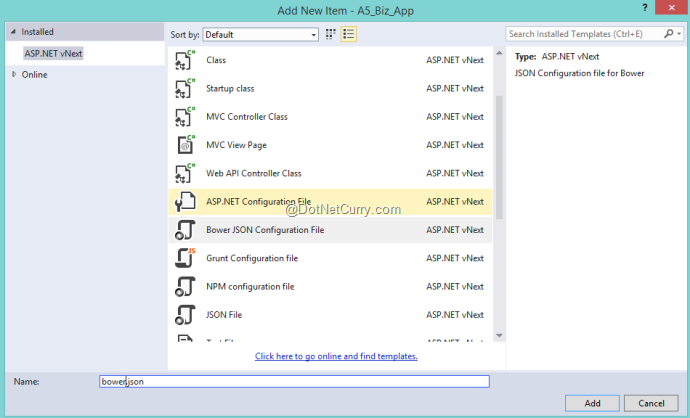Select ASP.NET vNext in the tree
The height and width of the screenshot is (418, 690).
click(x=53, y=54)
